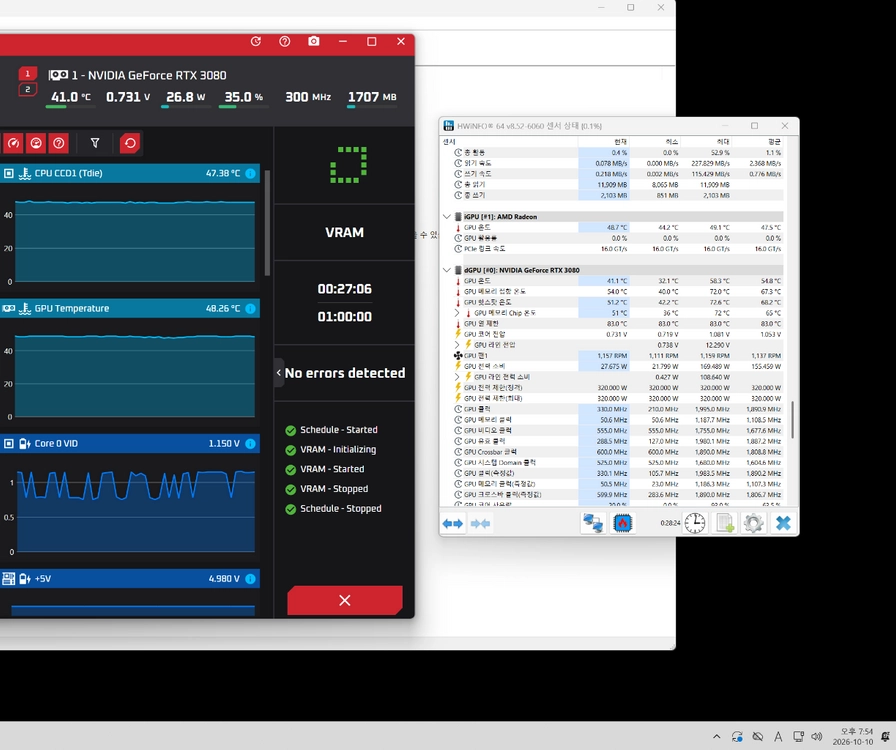This screenshot has height=750, width=896.
Task: Open taskbar clock showing 2026-10-10
Action: coord(853,736)
